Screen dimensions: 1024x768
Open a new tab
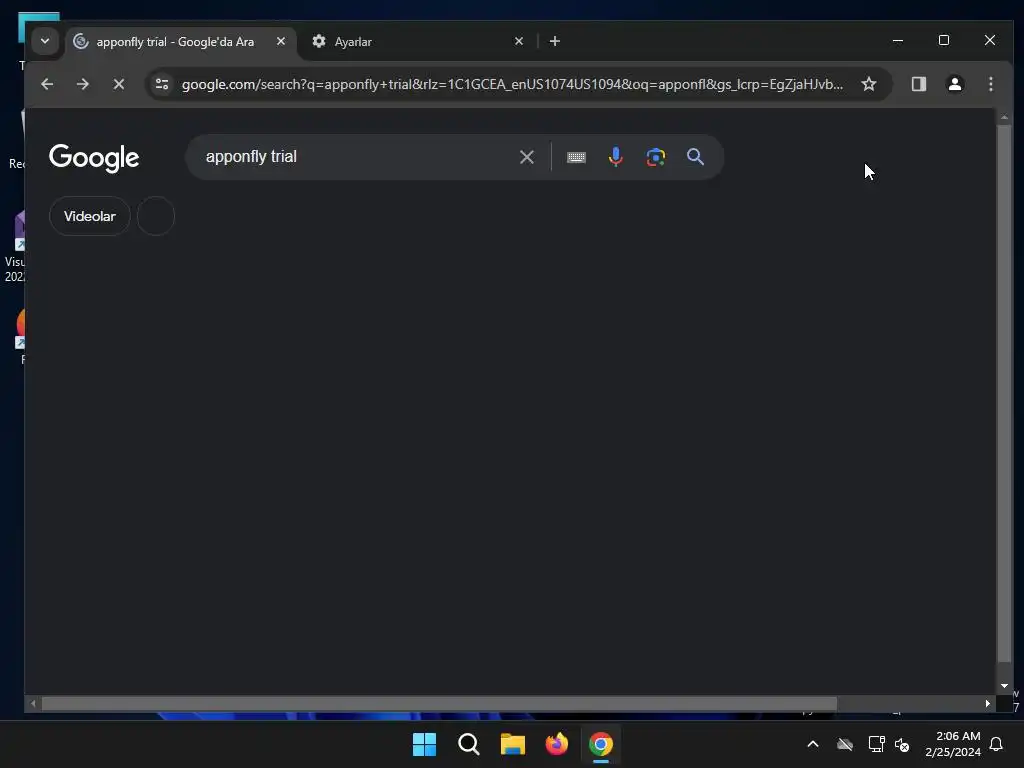point(554,41)
